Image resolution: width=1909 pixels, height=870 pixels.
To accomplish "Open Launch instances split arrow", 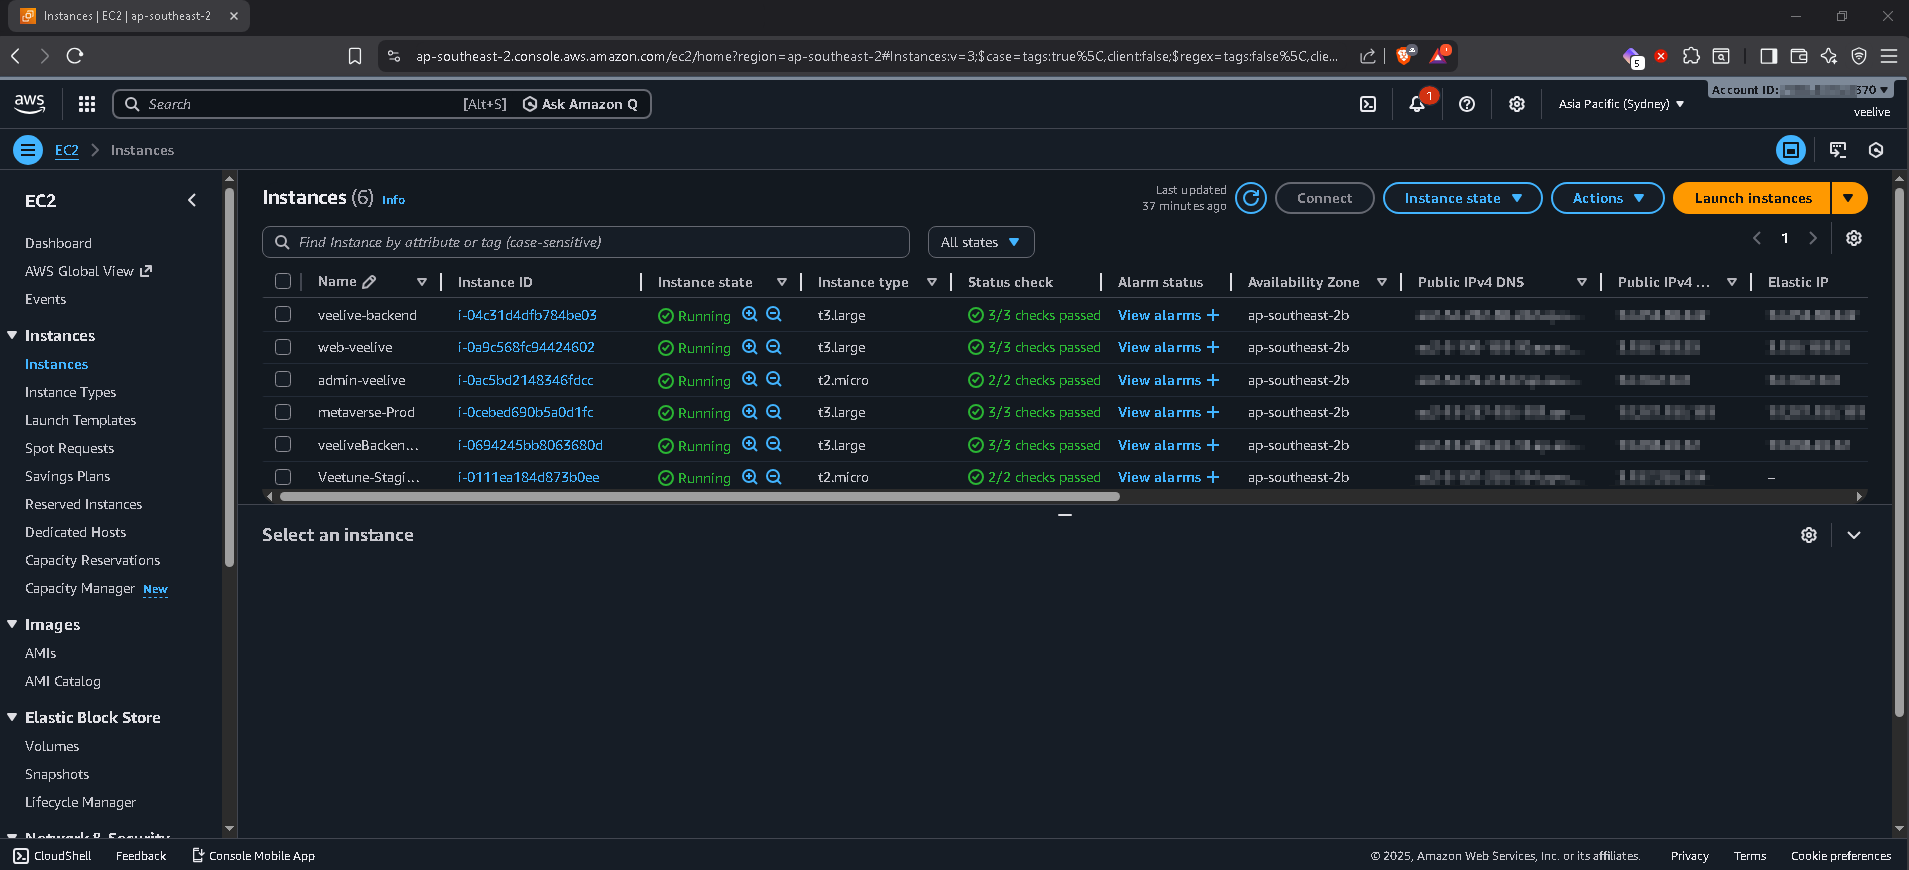I will [1849, 198].
